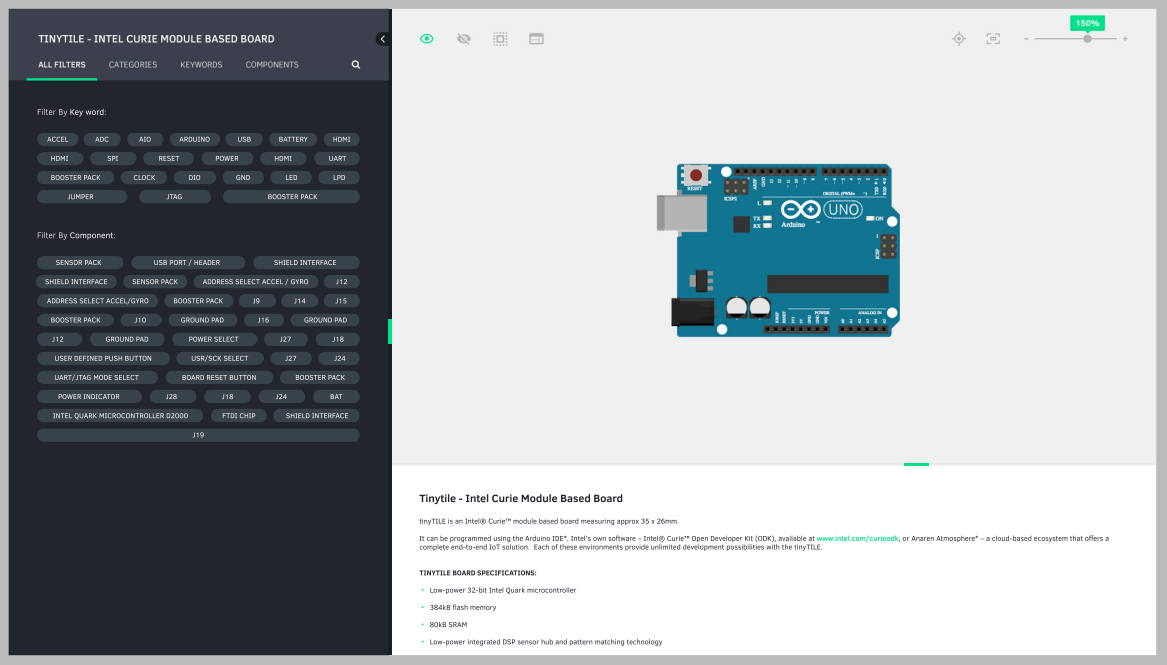Select the FTDI CHIP component

(x=238, y=417)
